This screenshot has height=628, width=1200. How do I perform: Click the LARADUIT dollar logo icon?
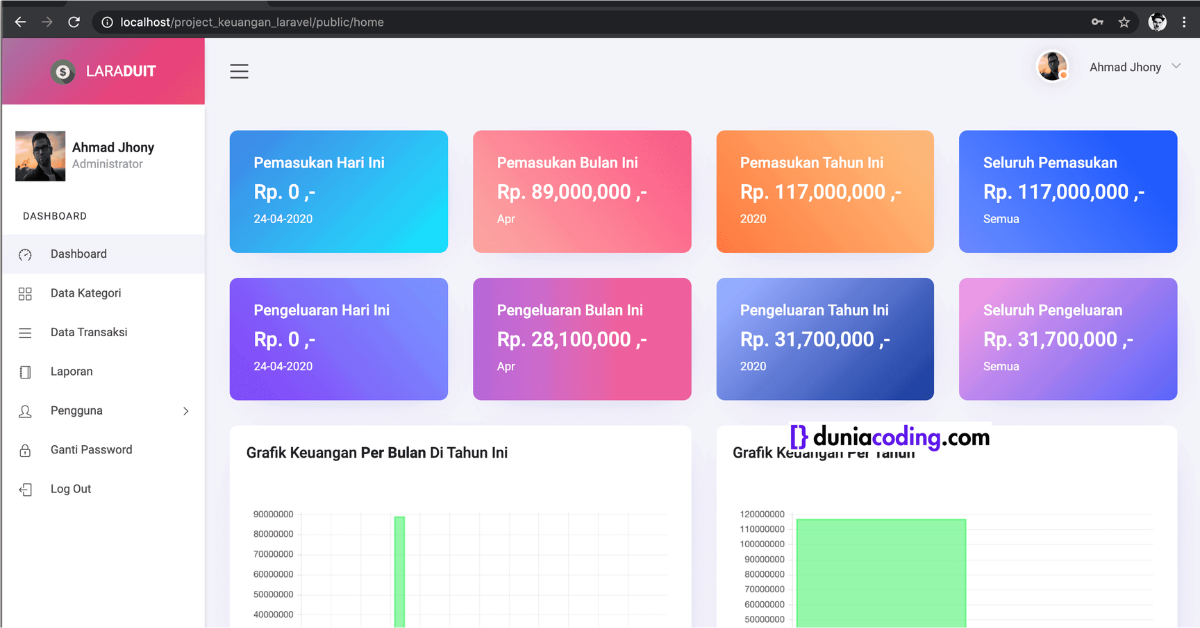tap(62, 71)
